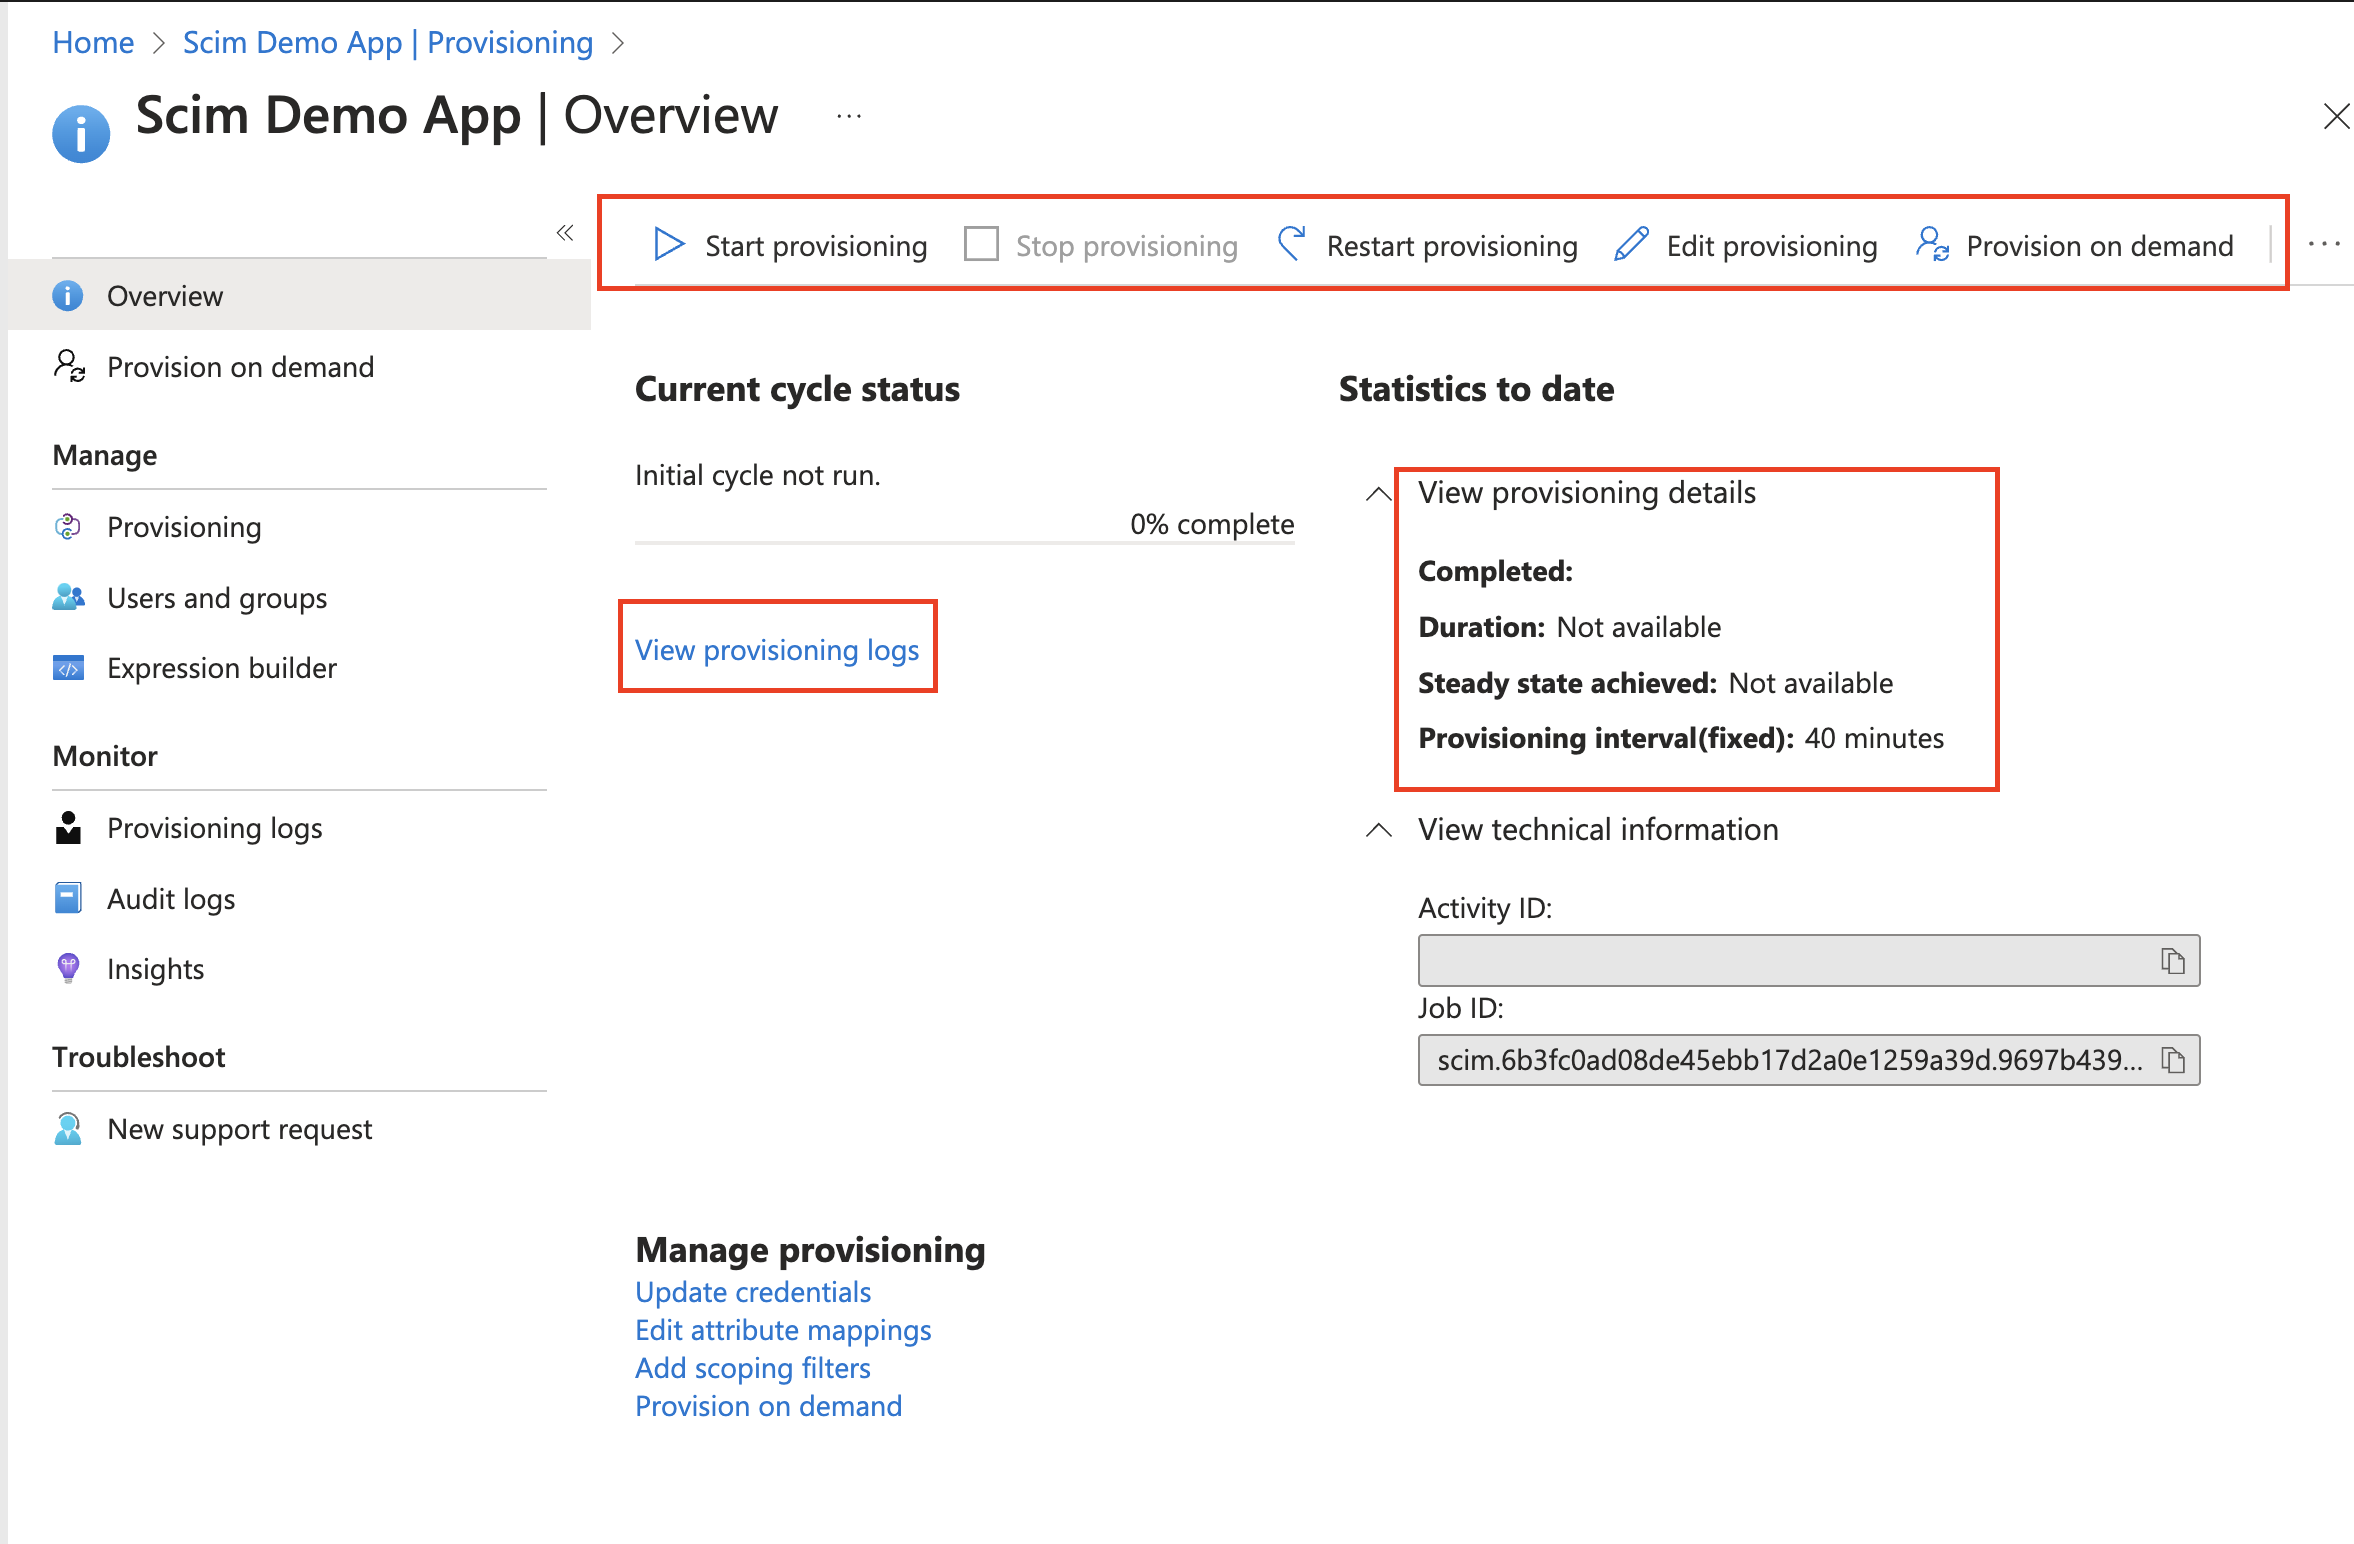Collapse View technical information section

[1379, 830]
